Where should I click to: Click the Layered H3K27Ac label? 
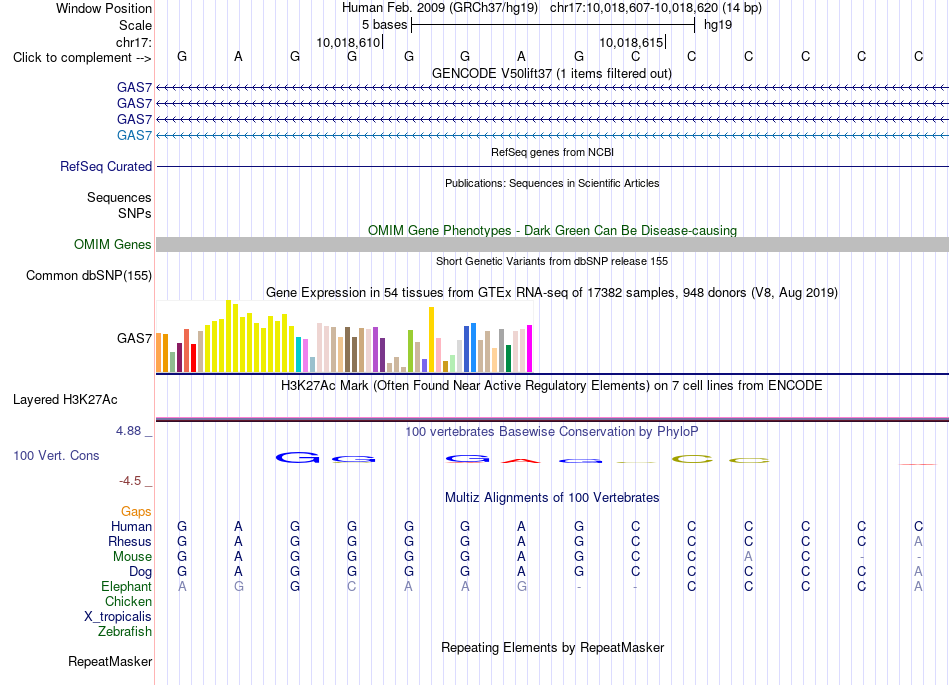point(65,400)
